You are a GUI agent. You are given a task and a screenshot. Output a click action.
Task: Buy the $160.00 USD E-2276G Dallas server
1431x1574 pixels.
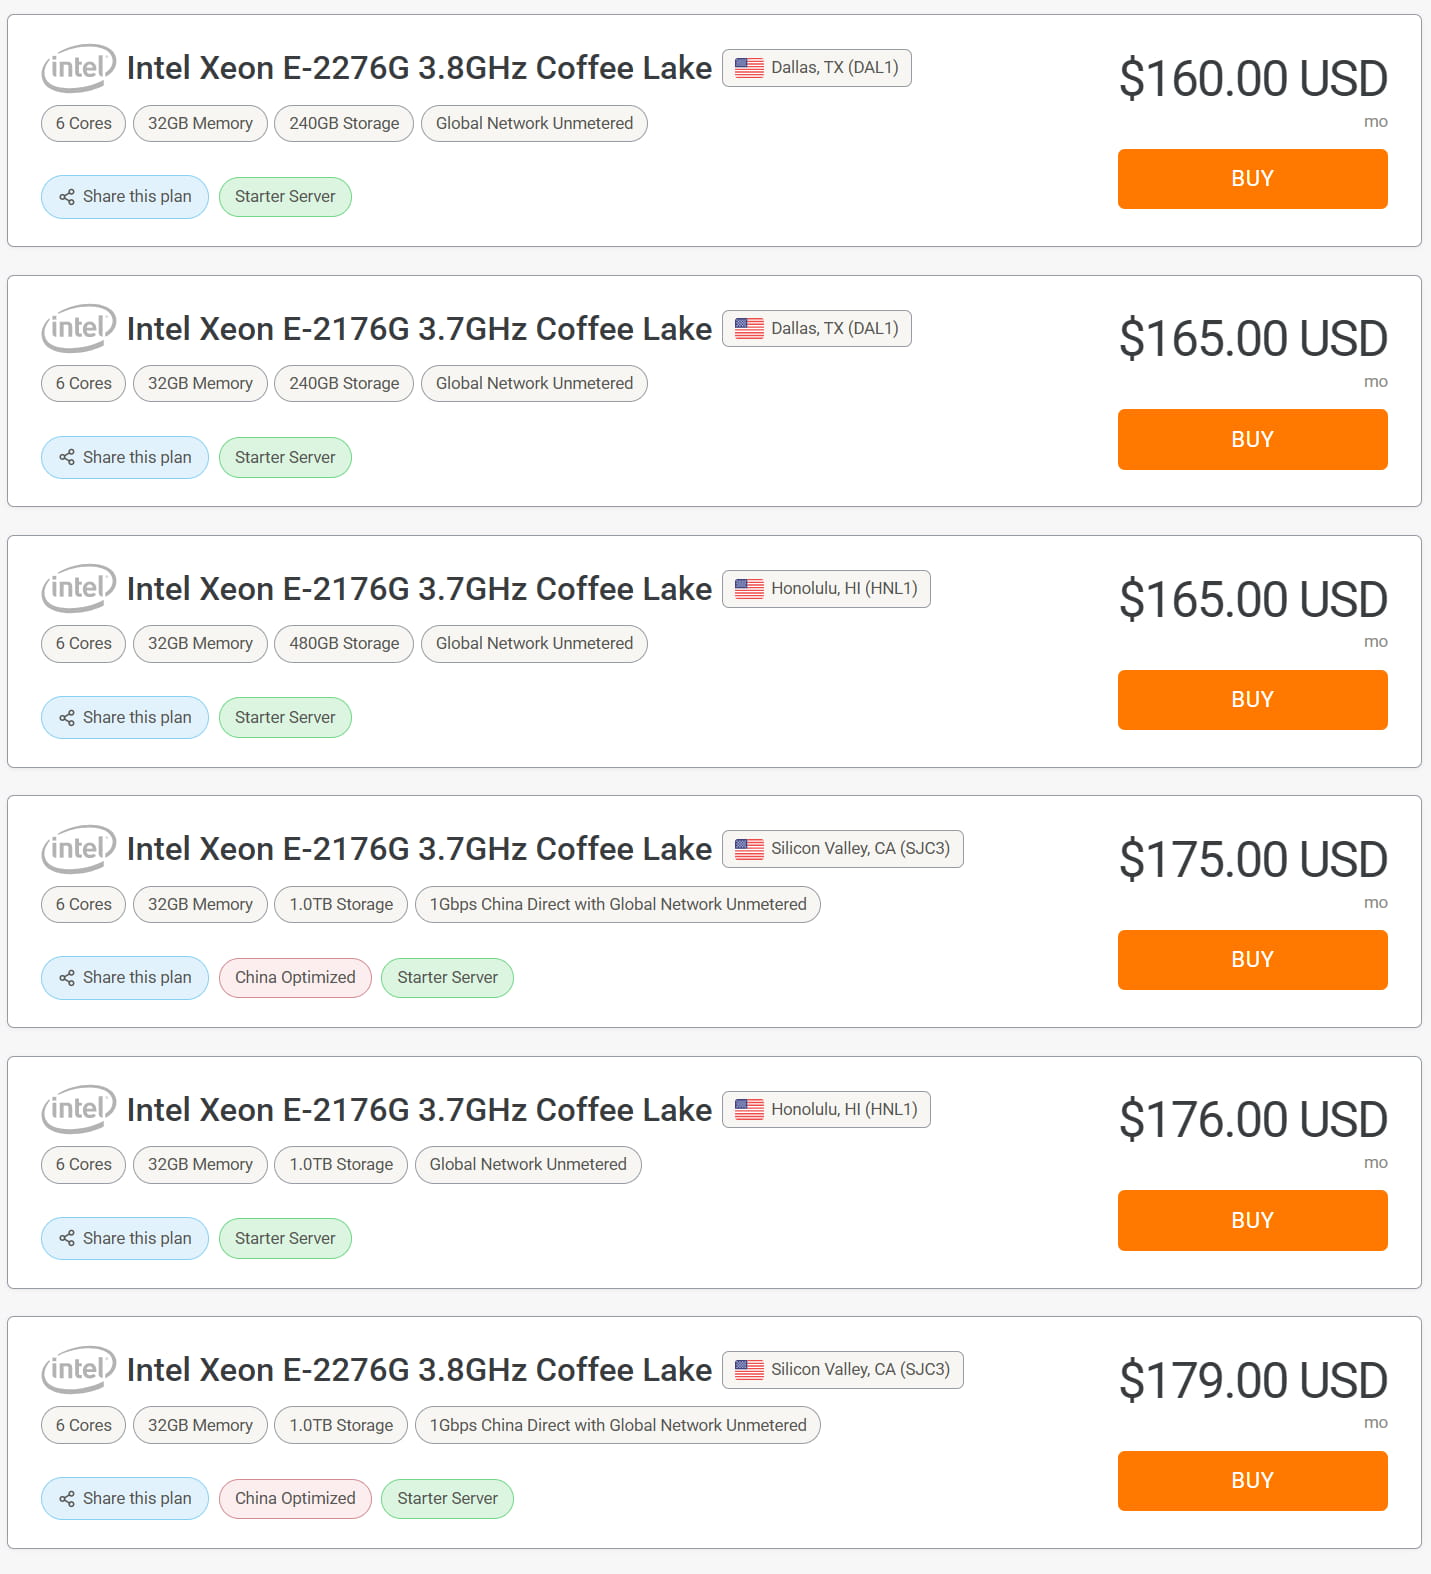1252,179
